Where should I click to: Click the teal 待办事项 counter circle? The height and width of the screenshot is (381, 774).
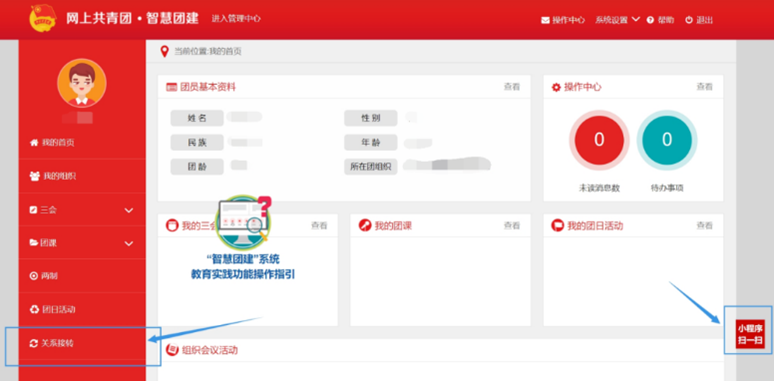(667, 140)
